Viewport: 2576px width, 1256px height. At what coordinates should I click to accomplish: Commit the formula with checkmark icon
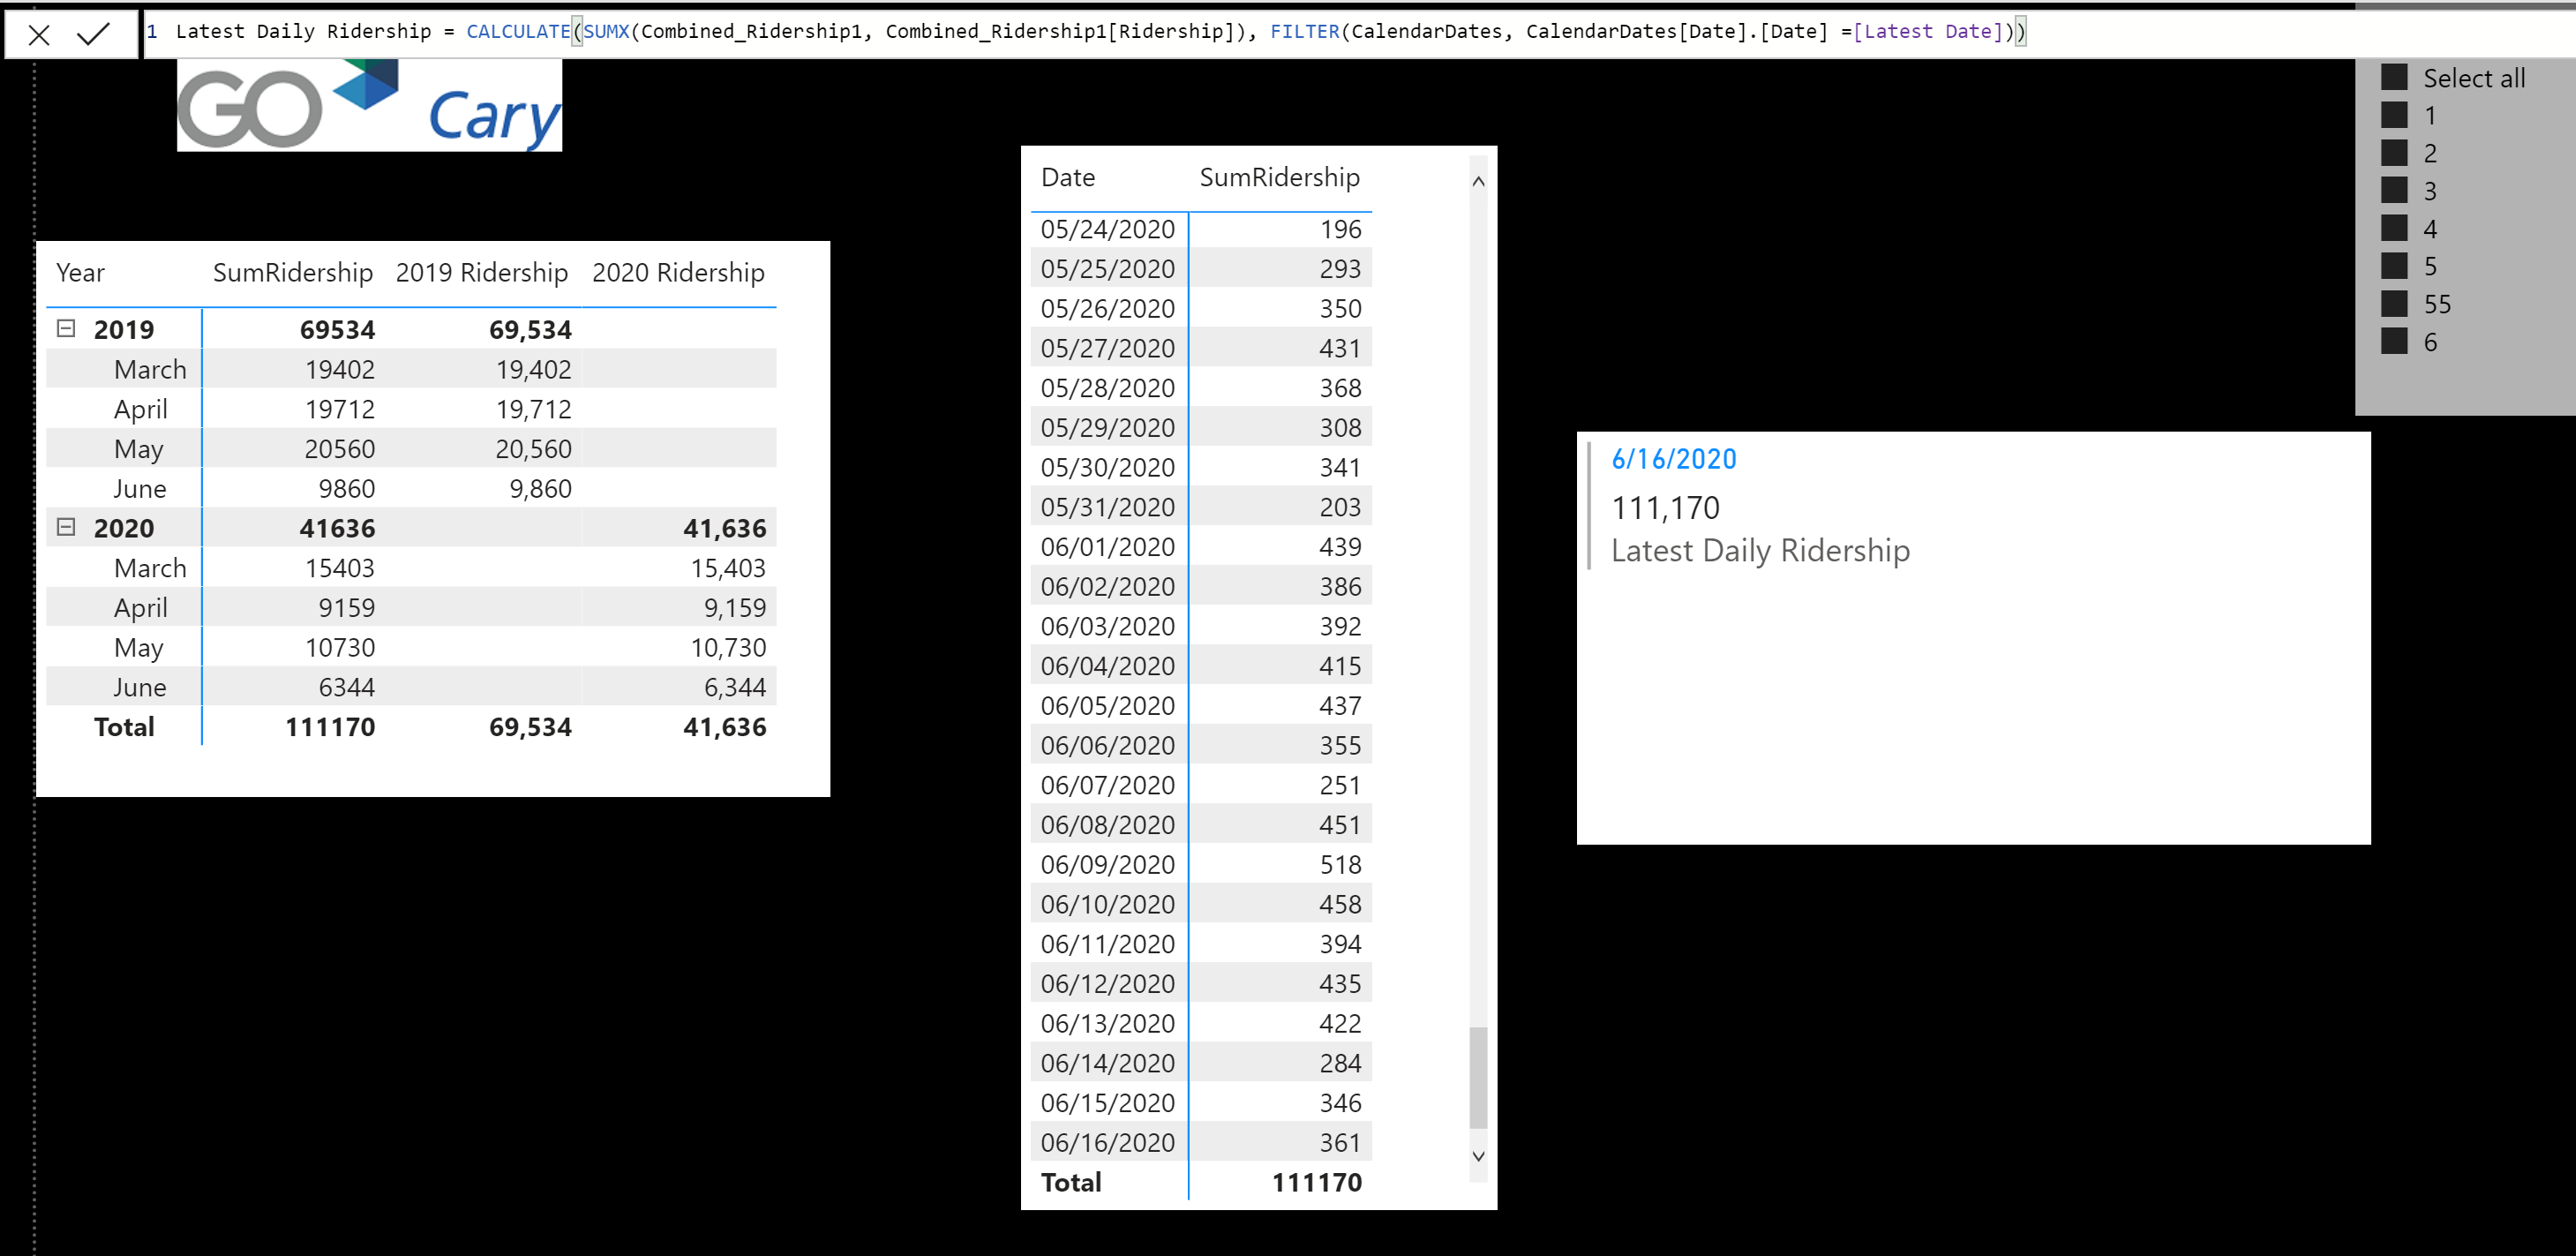pyautogui.click(x=93, y=35)
